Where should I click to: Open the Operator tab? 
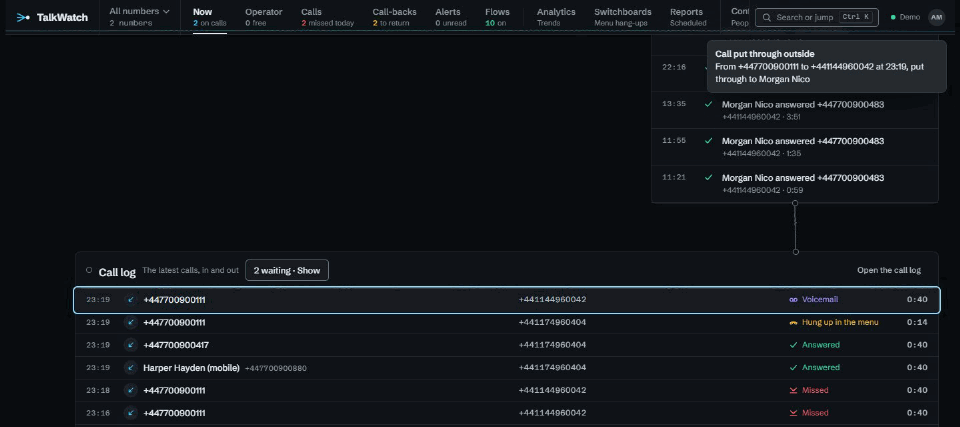pos(263,17)
